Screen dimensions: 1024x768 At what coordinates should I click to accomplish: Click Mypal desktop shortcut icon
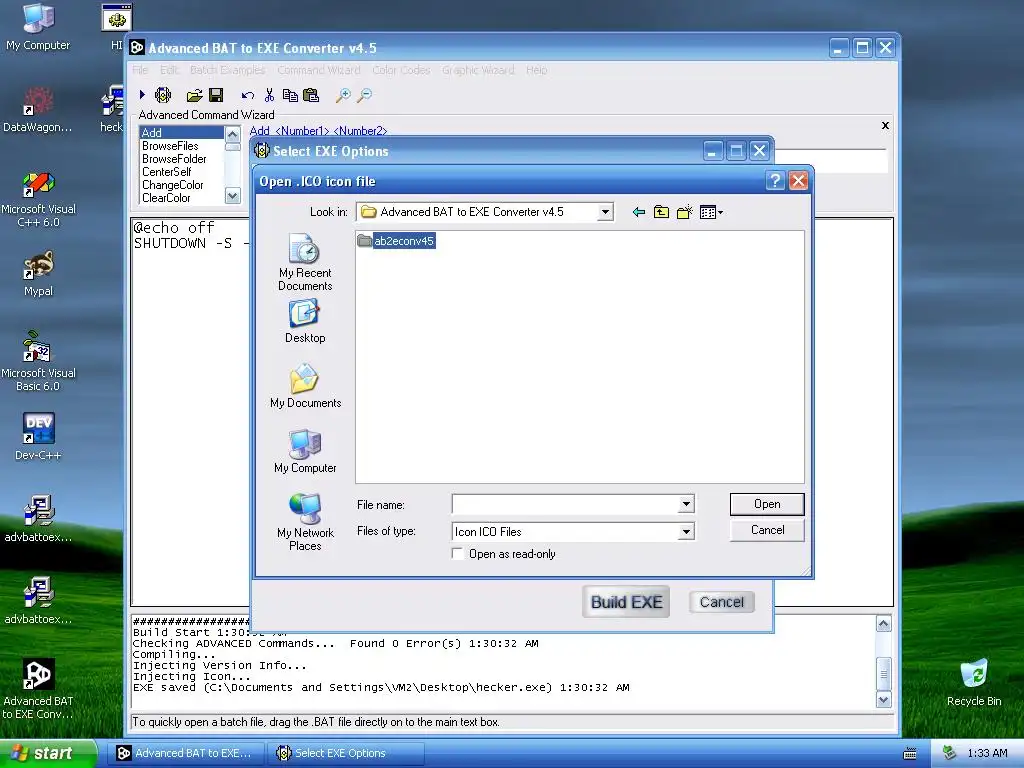(38, 274)
